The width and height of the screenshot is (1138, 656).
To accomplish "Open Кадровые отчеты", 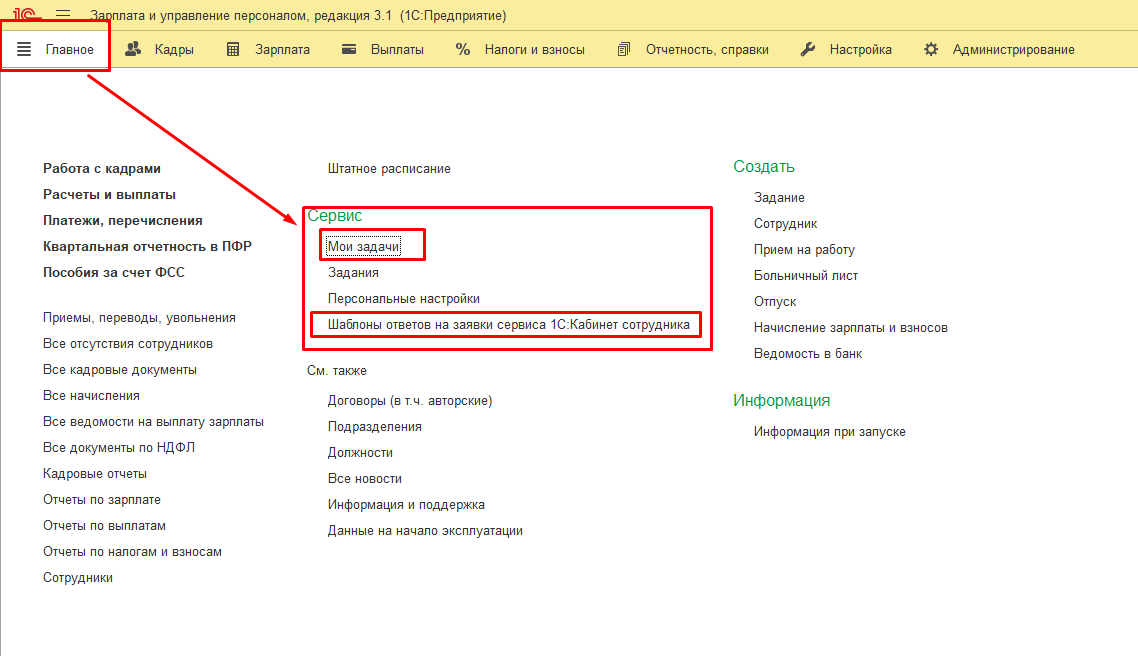I will coord(94,474).
